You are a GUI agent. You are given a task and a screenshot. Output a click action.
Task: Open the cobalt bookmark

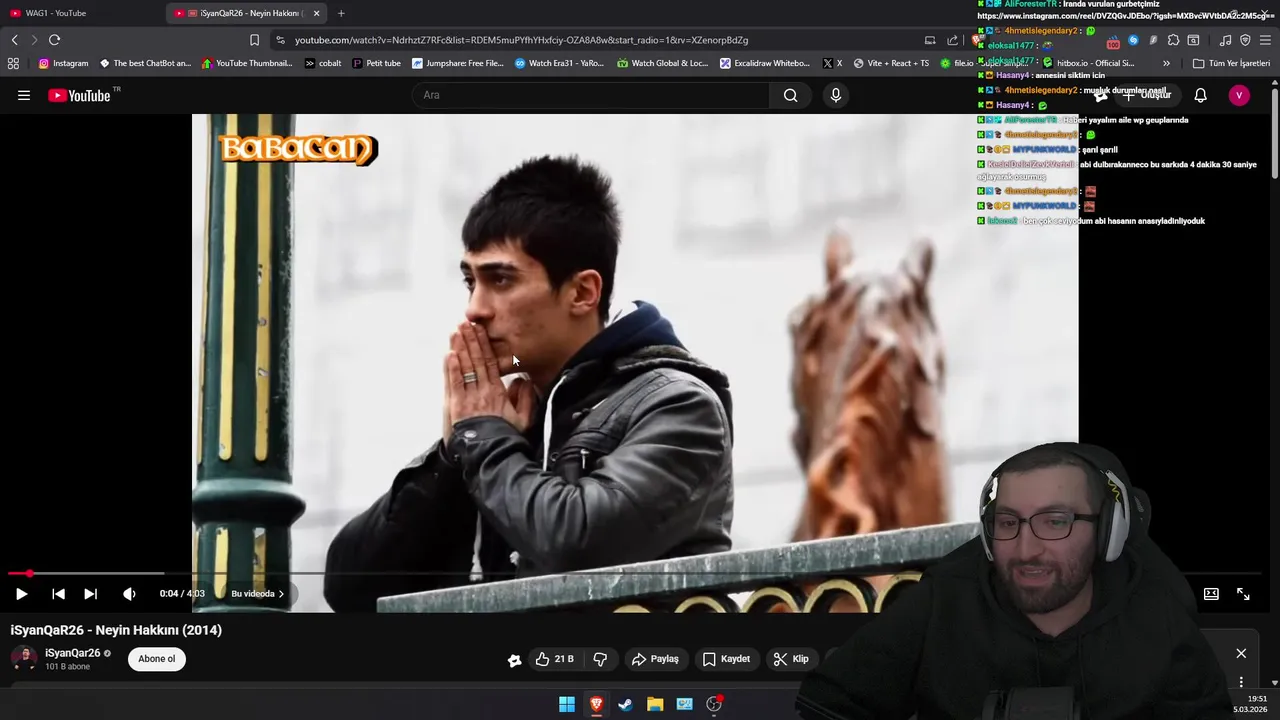[x=323, y=63]
